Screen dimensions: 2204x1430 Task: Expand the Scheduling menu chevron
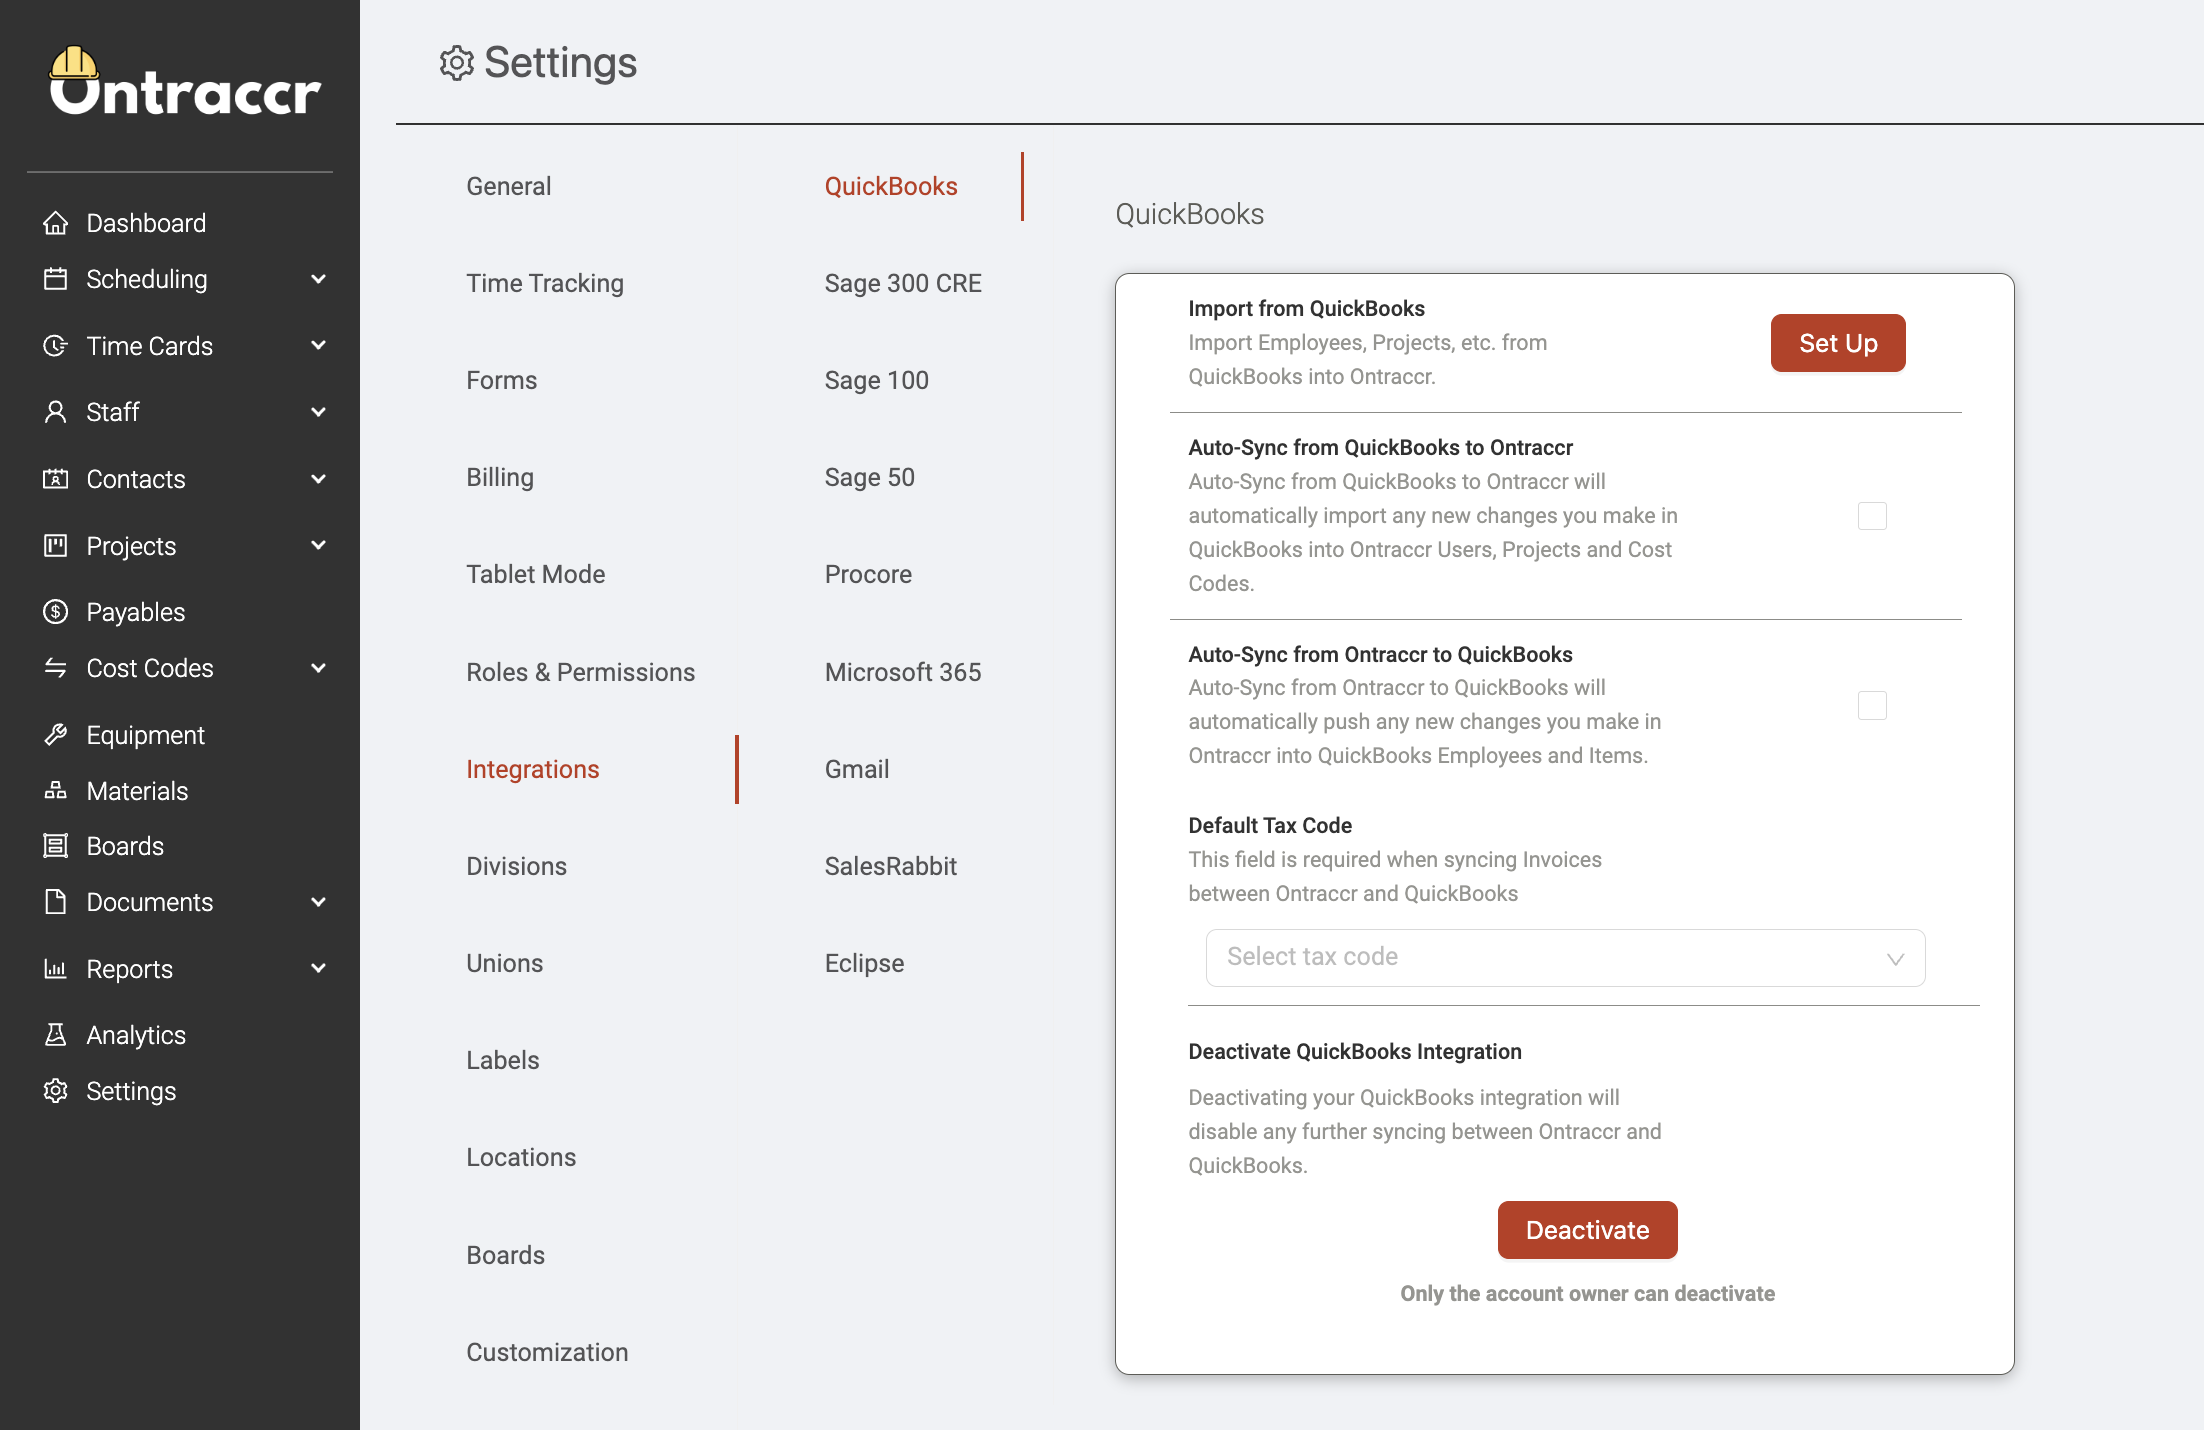[x=318, y=279]
